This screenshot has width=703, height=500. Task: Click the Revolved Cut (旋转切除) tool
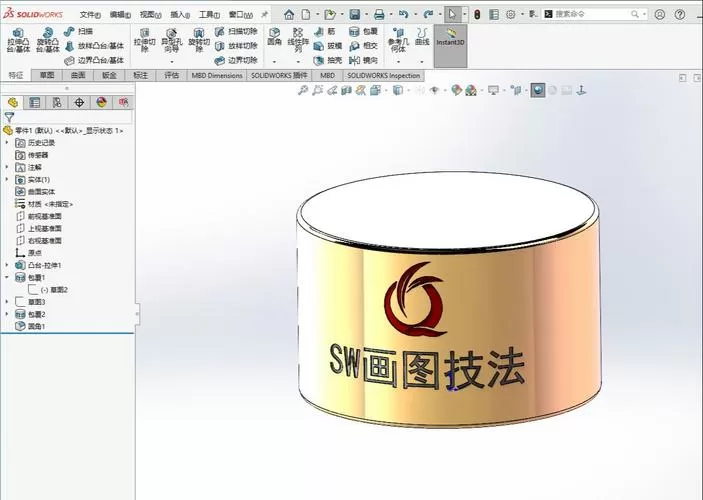coord(199,39)
